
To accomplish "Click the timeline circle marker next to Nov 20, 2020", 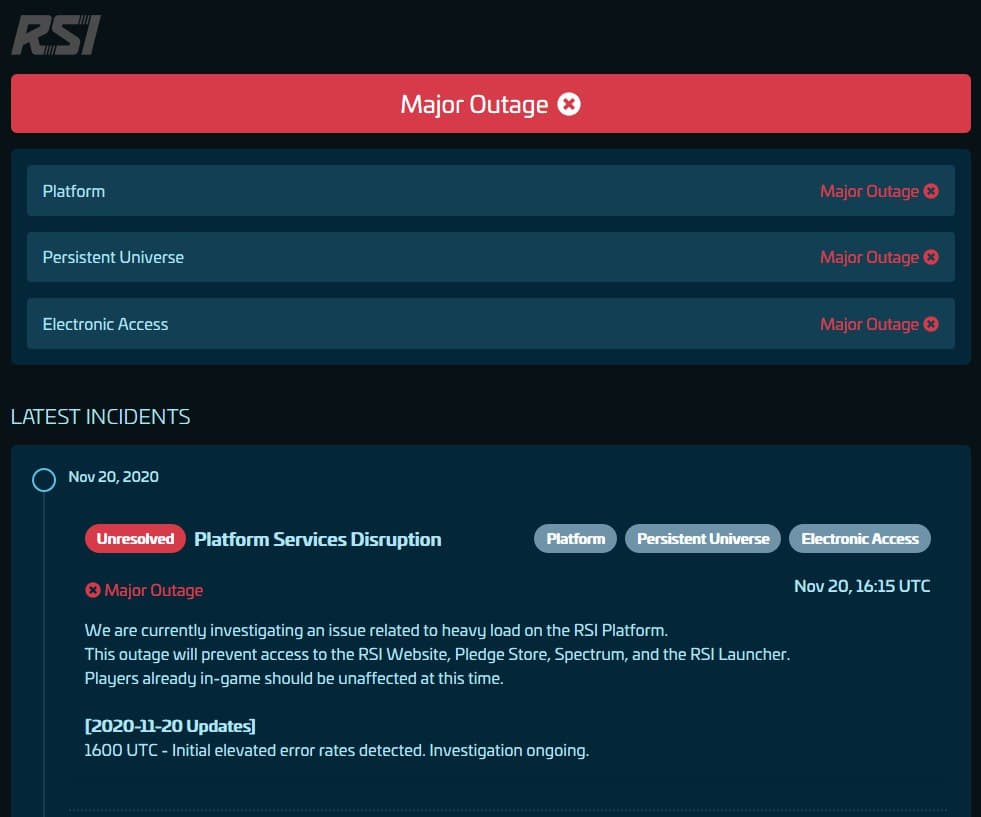I will (x=44, y=480).
